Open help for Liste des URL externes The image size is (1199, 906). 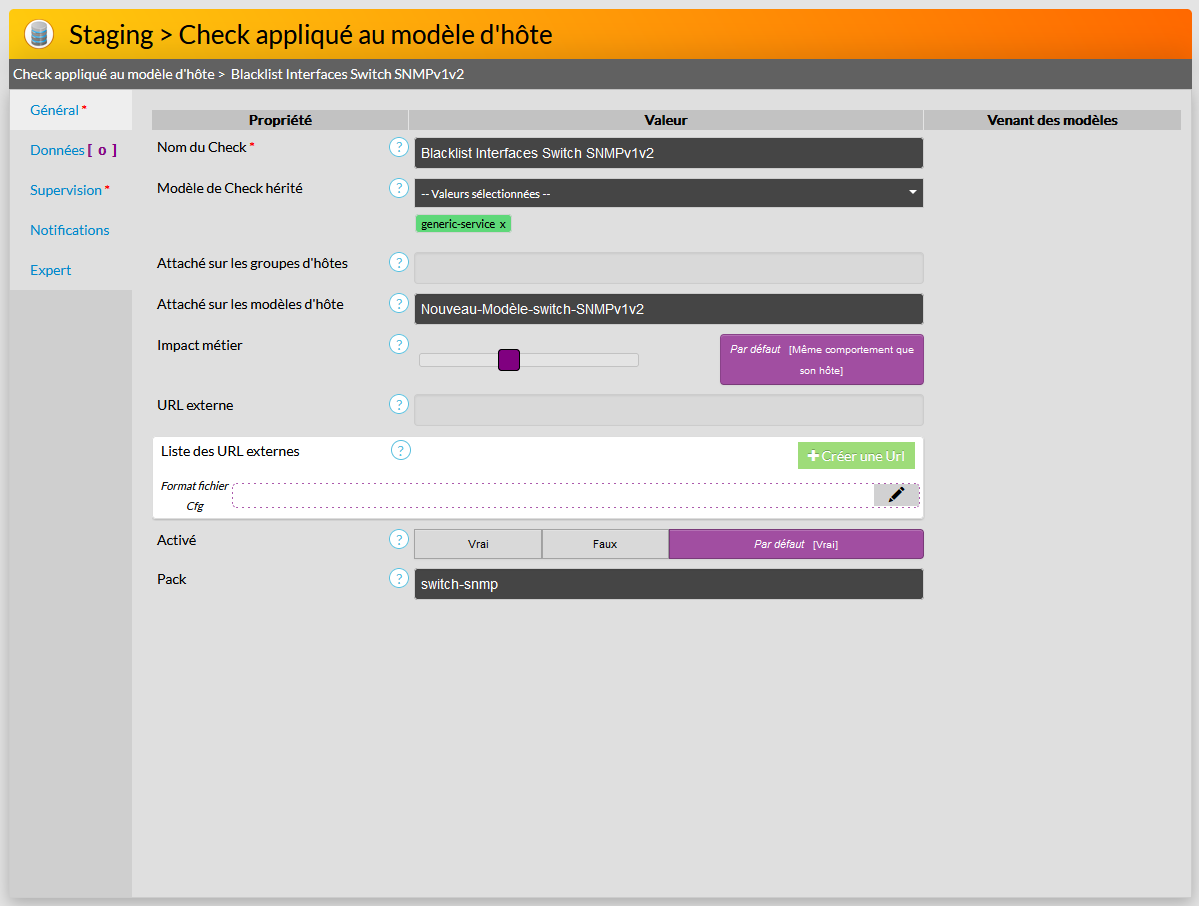click(x=401, y=450)
